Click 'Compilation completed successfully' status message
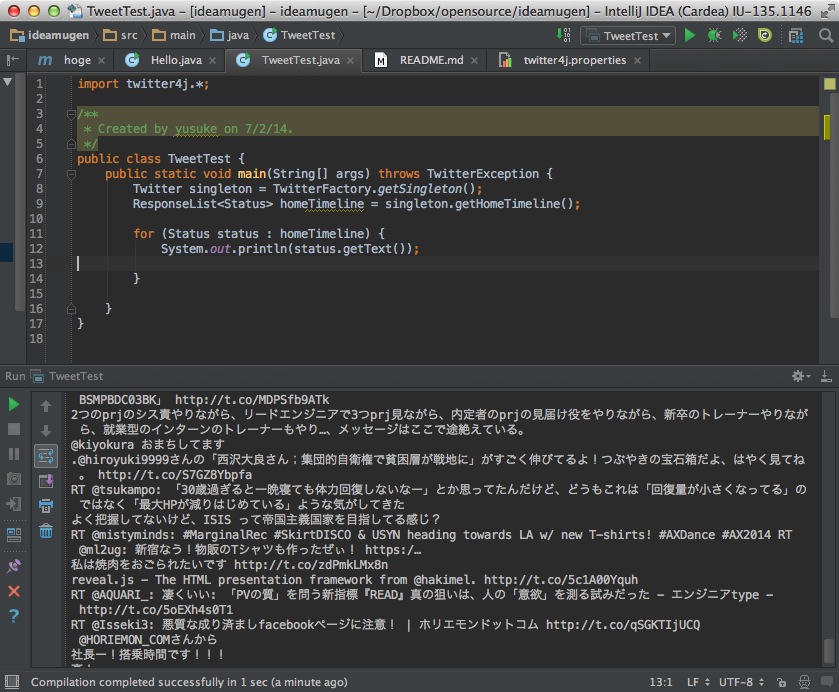 pyautogui.click(x=189, y=682)
